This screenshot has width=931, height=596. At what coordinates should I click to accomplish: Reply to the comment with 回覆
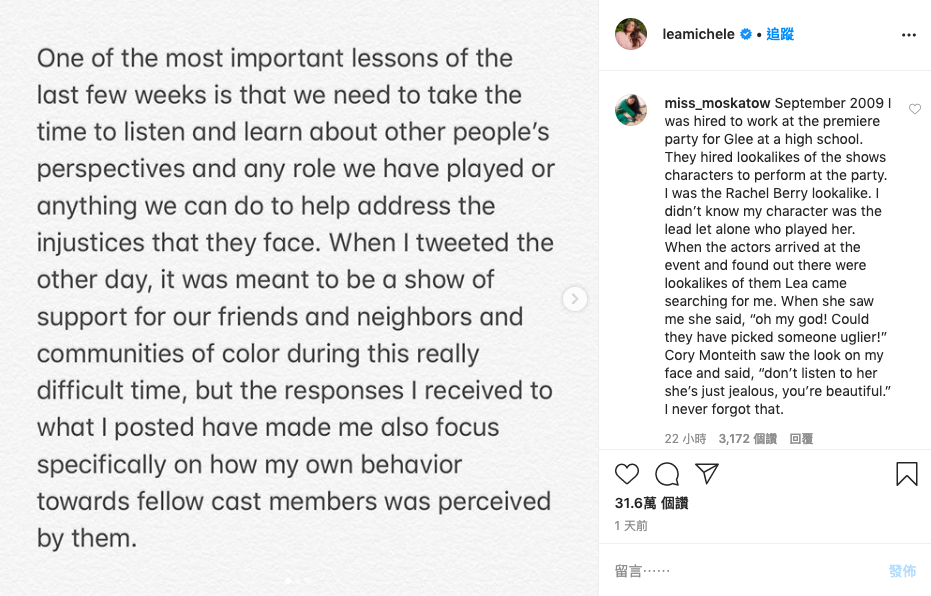click(801, 439)
